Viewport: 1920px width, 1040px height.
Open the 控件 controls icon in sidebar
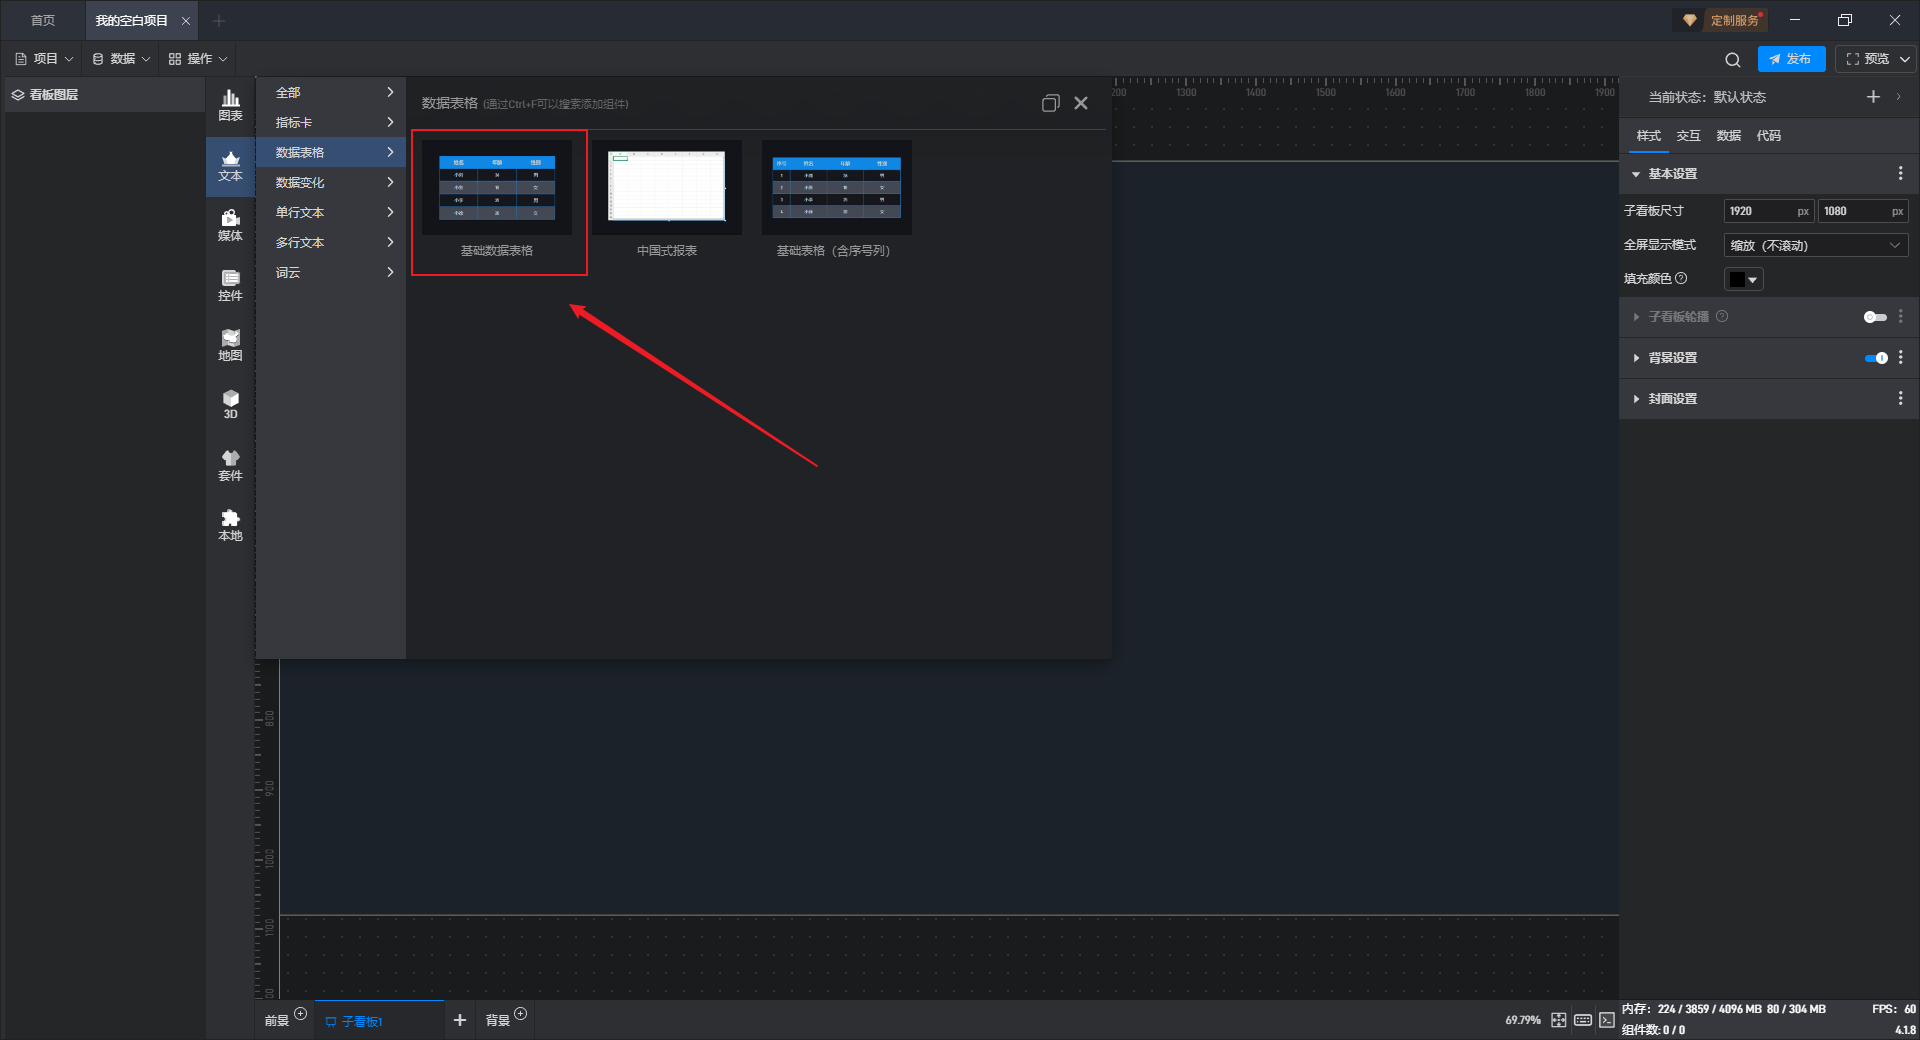click(x=230, y=285)
